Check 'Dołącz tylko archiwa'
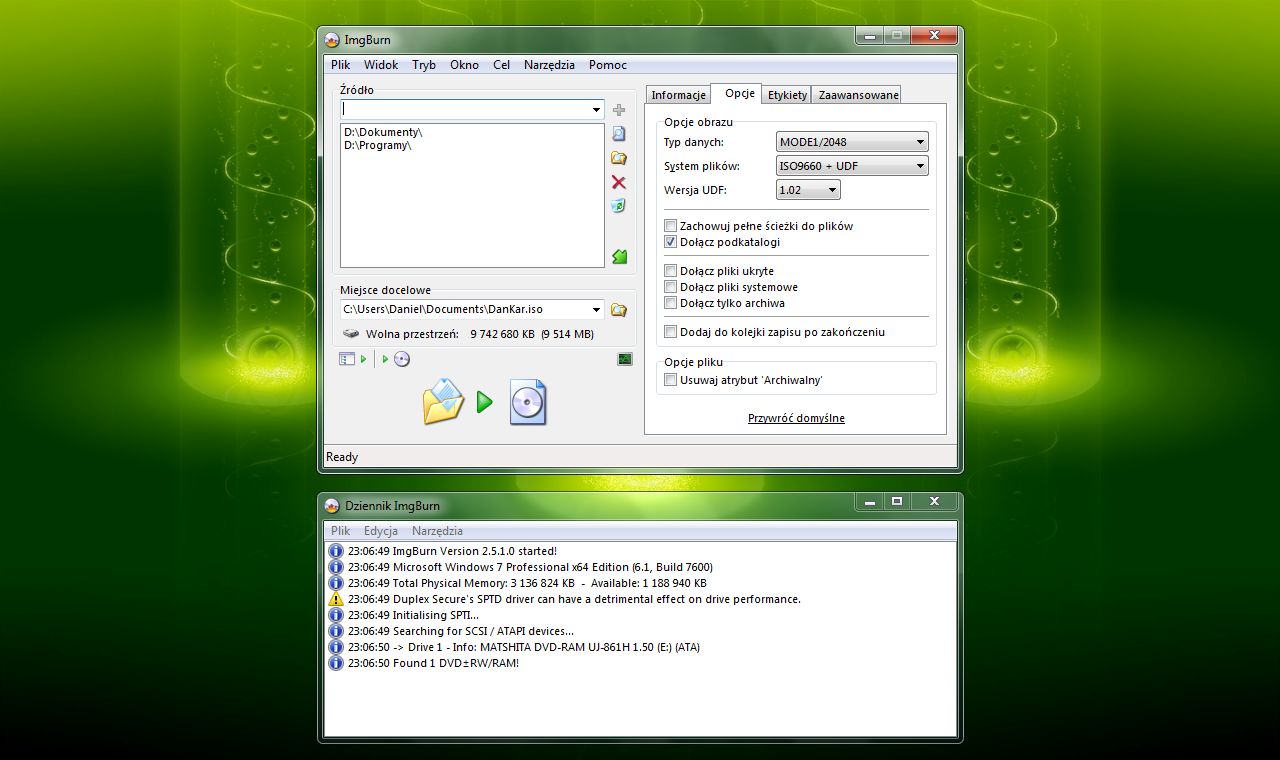Screen dimensions: 1280x760 click(671, 303)
